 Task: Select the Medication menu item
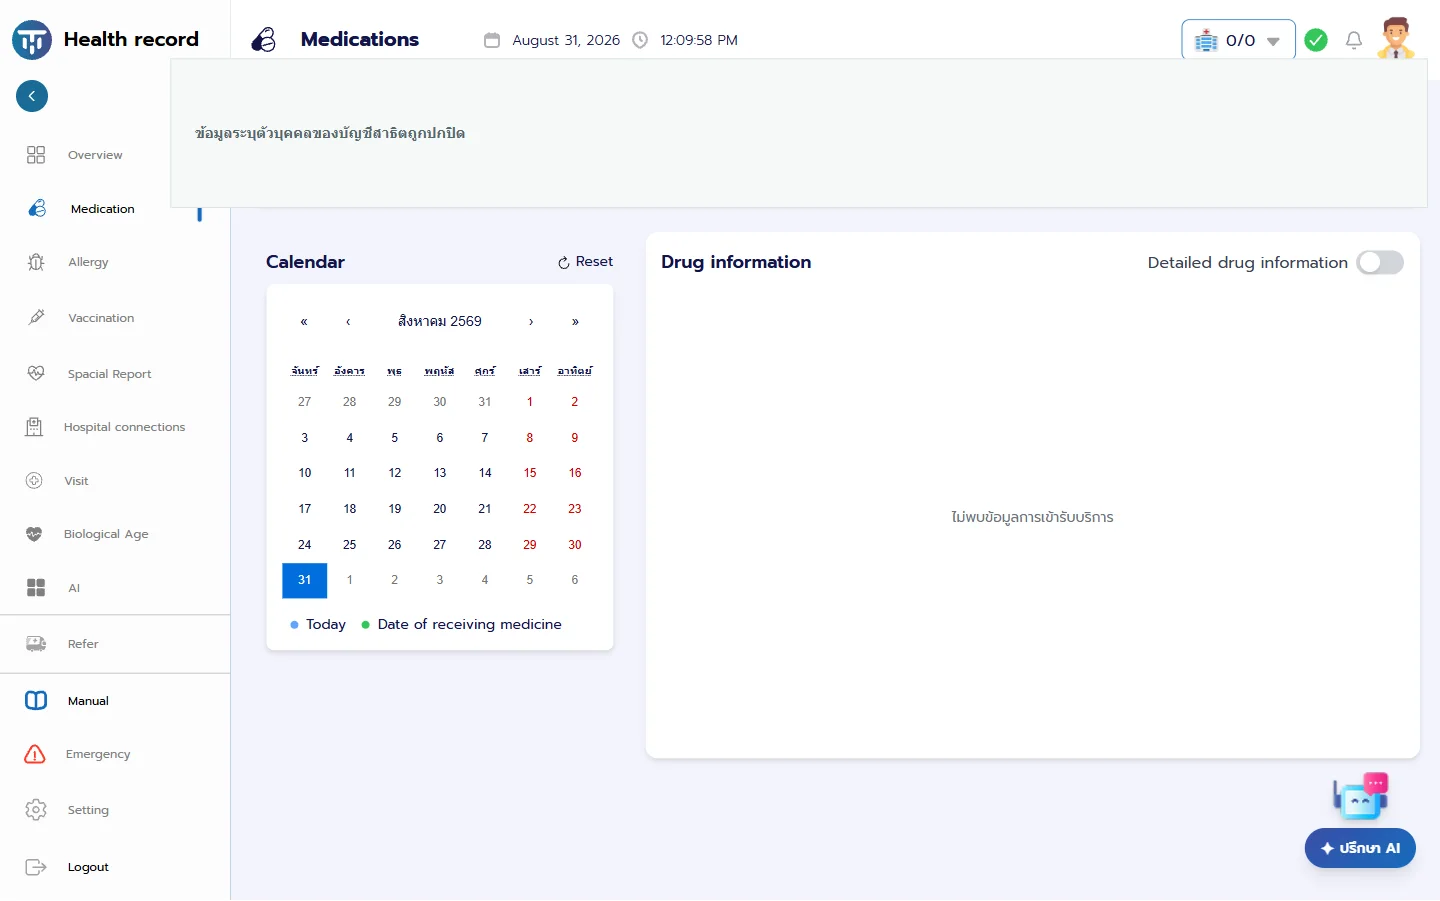(100, 209)
